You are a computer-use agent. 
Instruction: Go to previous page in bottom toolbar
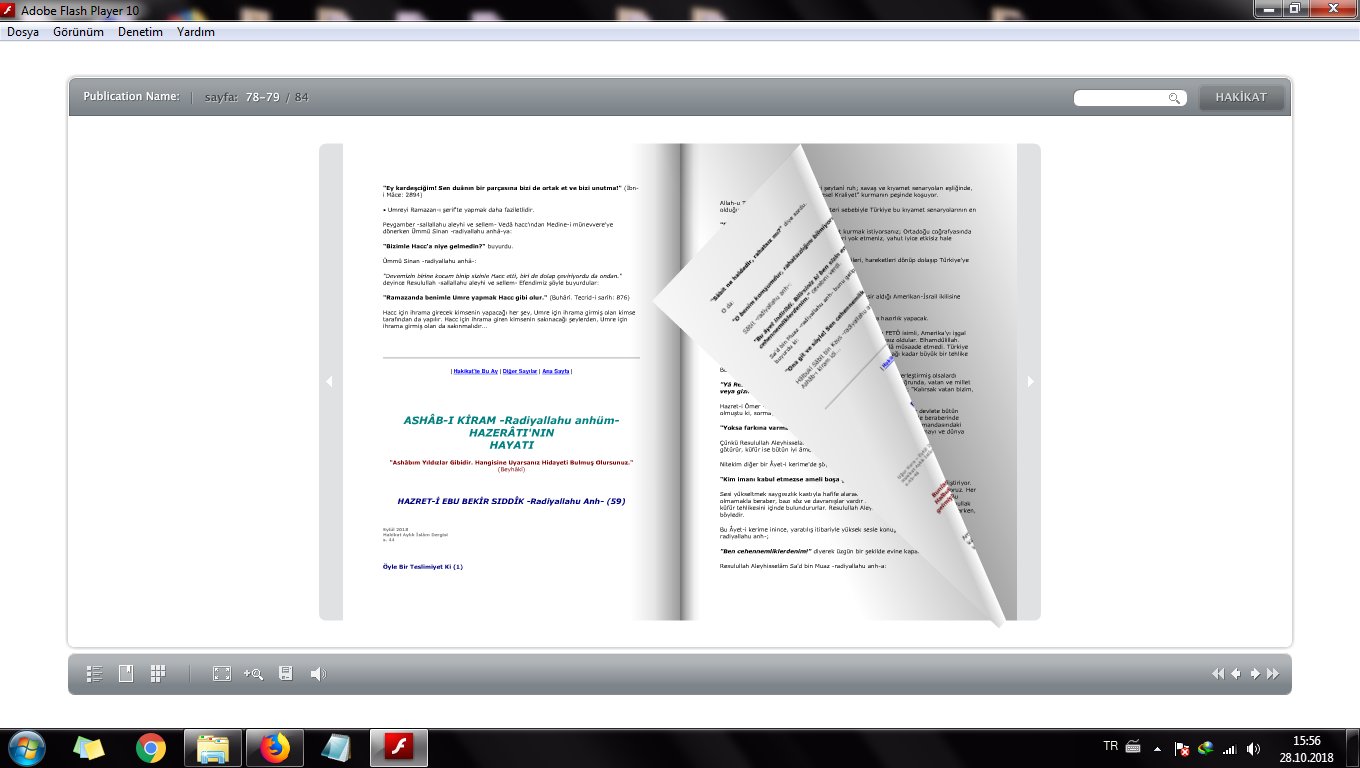click(x=1236, y=674)
